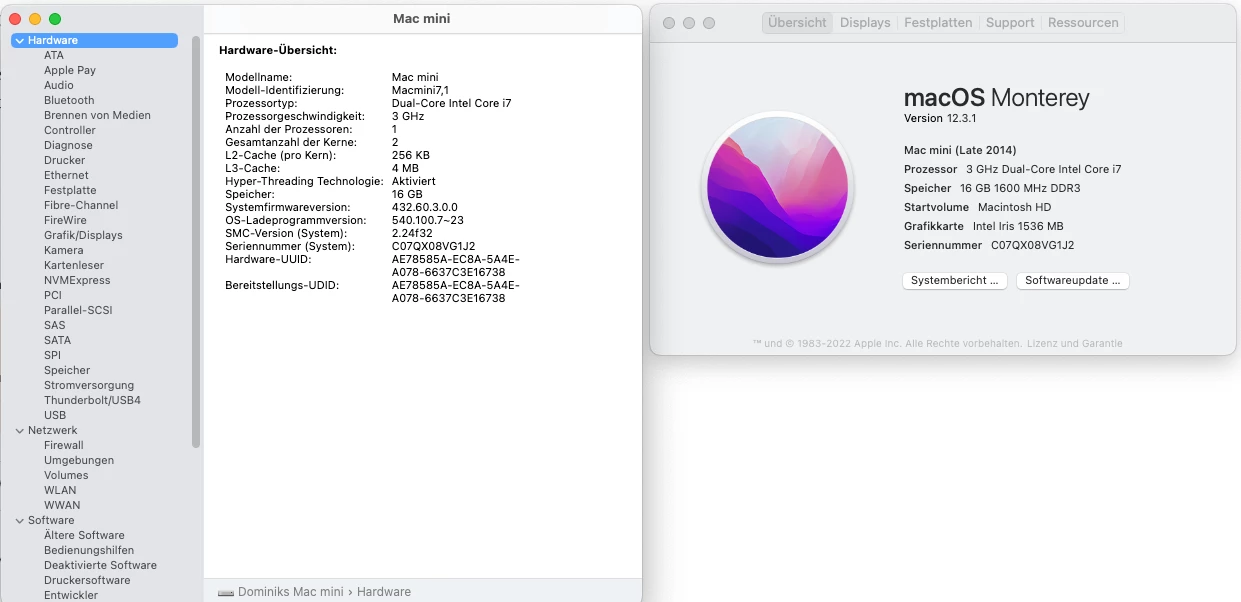1241x602 pixels.
Task: Select Grafik/Displays in the sidebar
Action: [83, 235]
